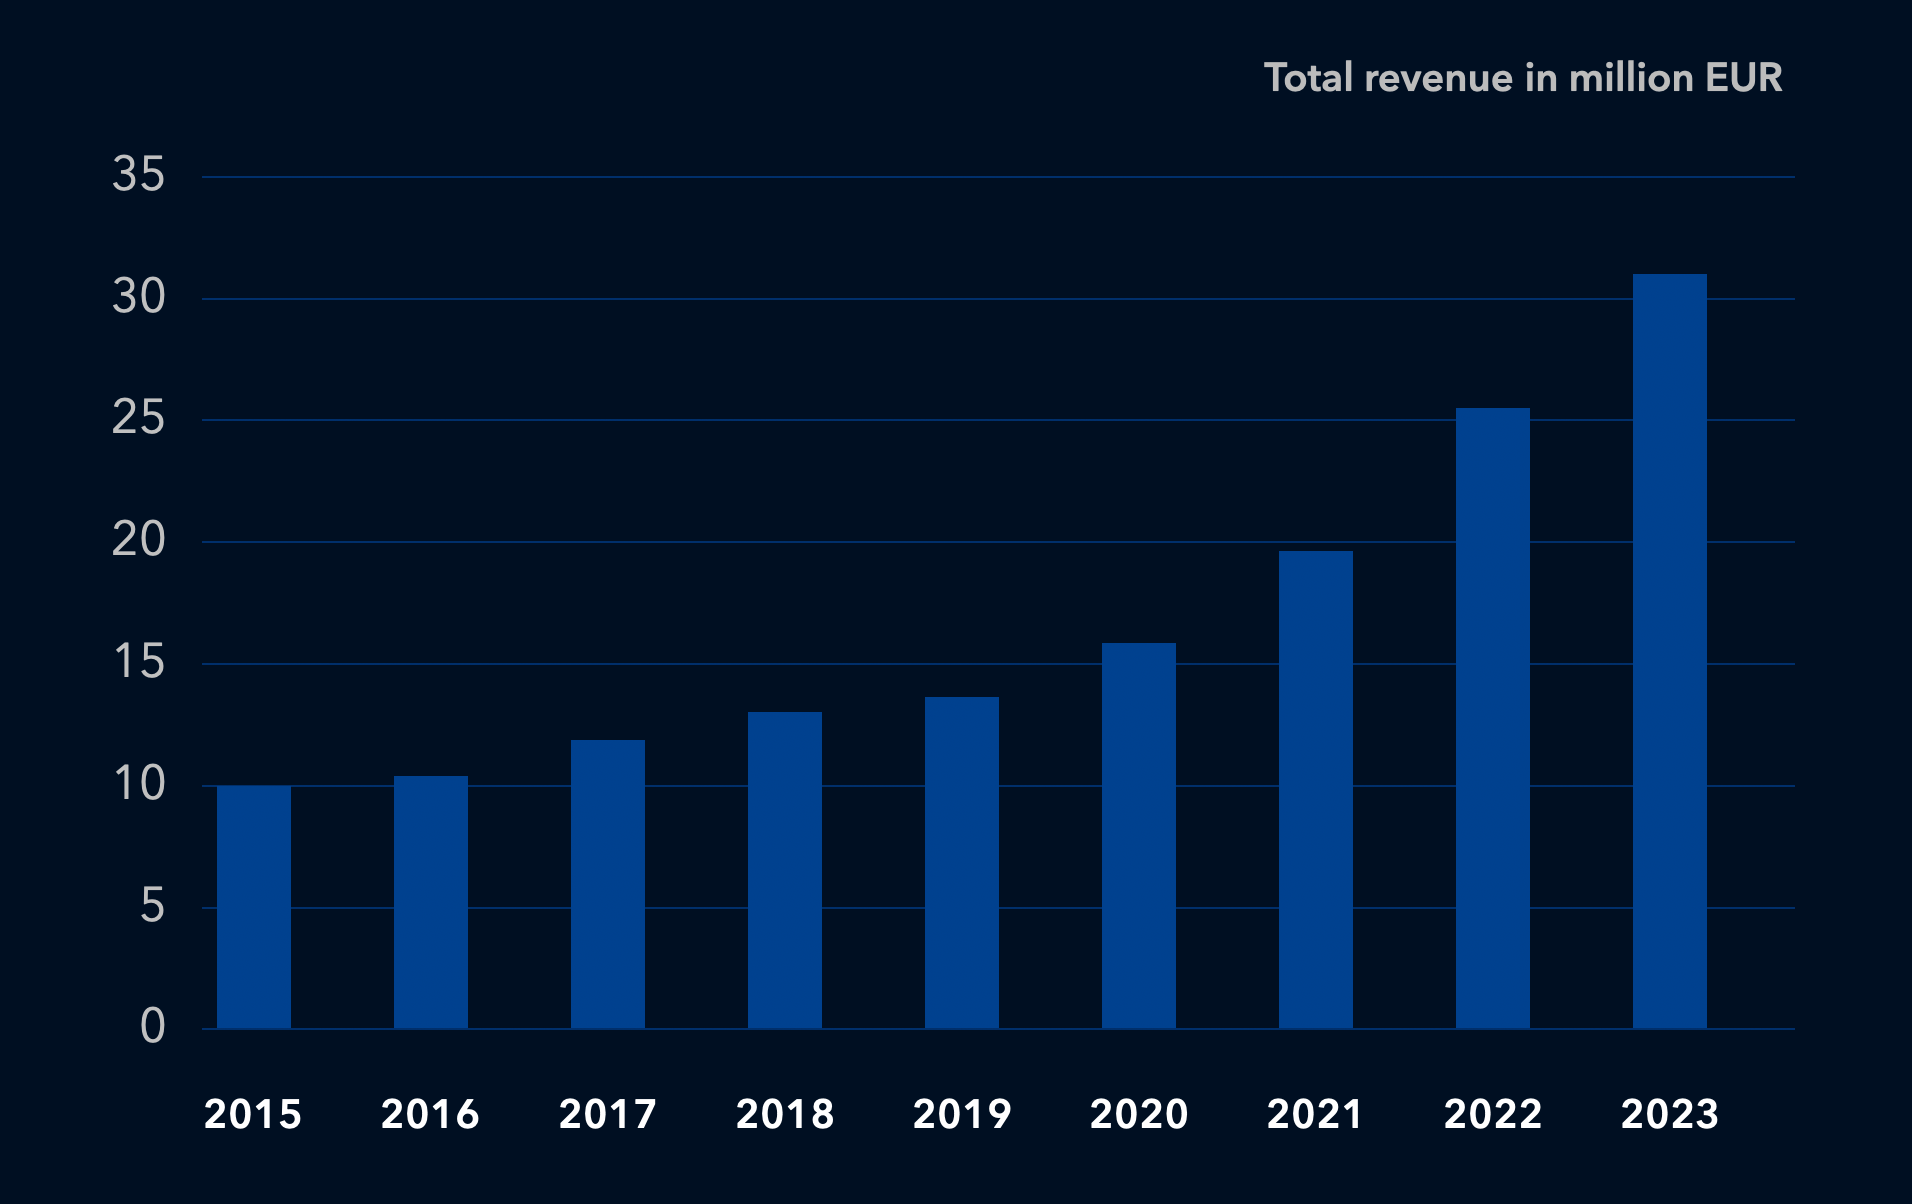Select the x-axis label '2023'
Screen dimensions: 1912x1204
(x=1670, y=1114)
